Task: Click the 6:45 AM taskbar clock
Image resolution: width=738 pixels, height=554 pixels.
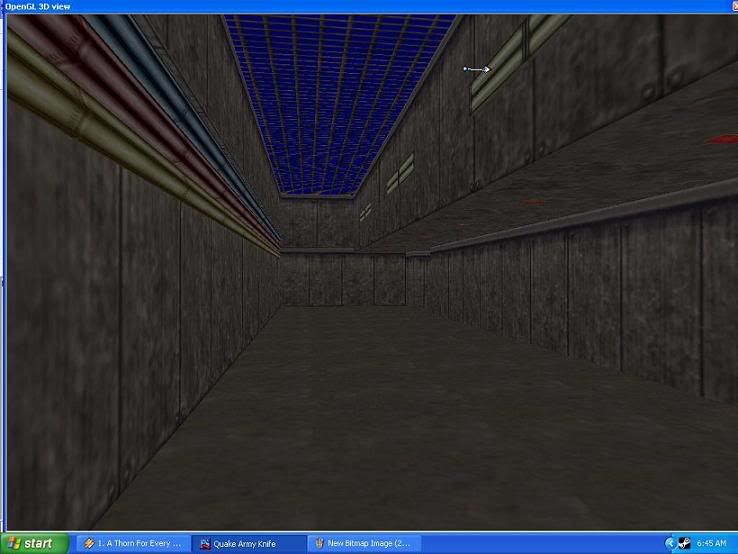Action: 712,543
